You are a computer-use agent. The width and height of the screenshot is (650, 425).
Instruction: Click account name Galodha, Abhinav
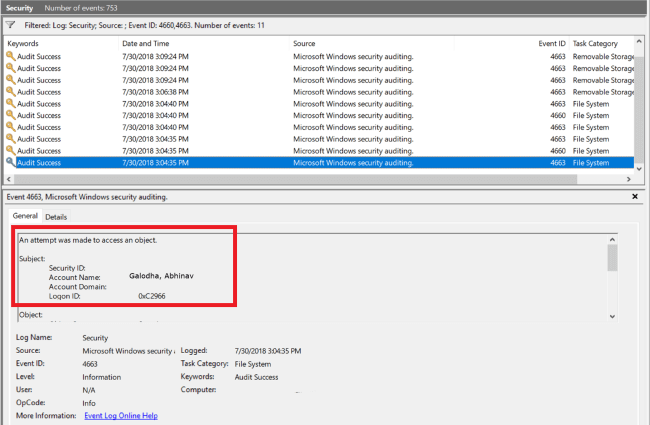tap(161, 276)
